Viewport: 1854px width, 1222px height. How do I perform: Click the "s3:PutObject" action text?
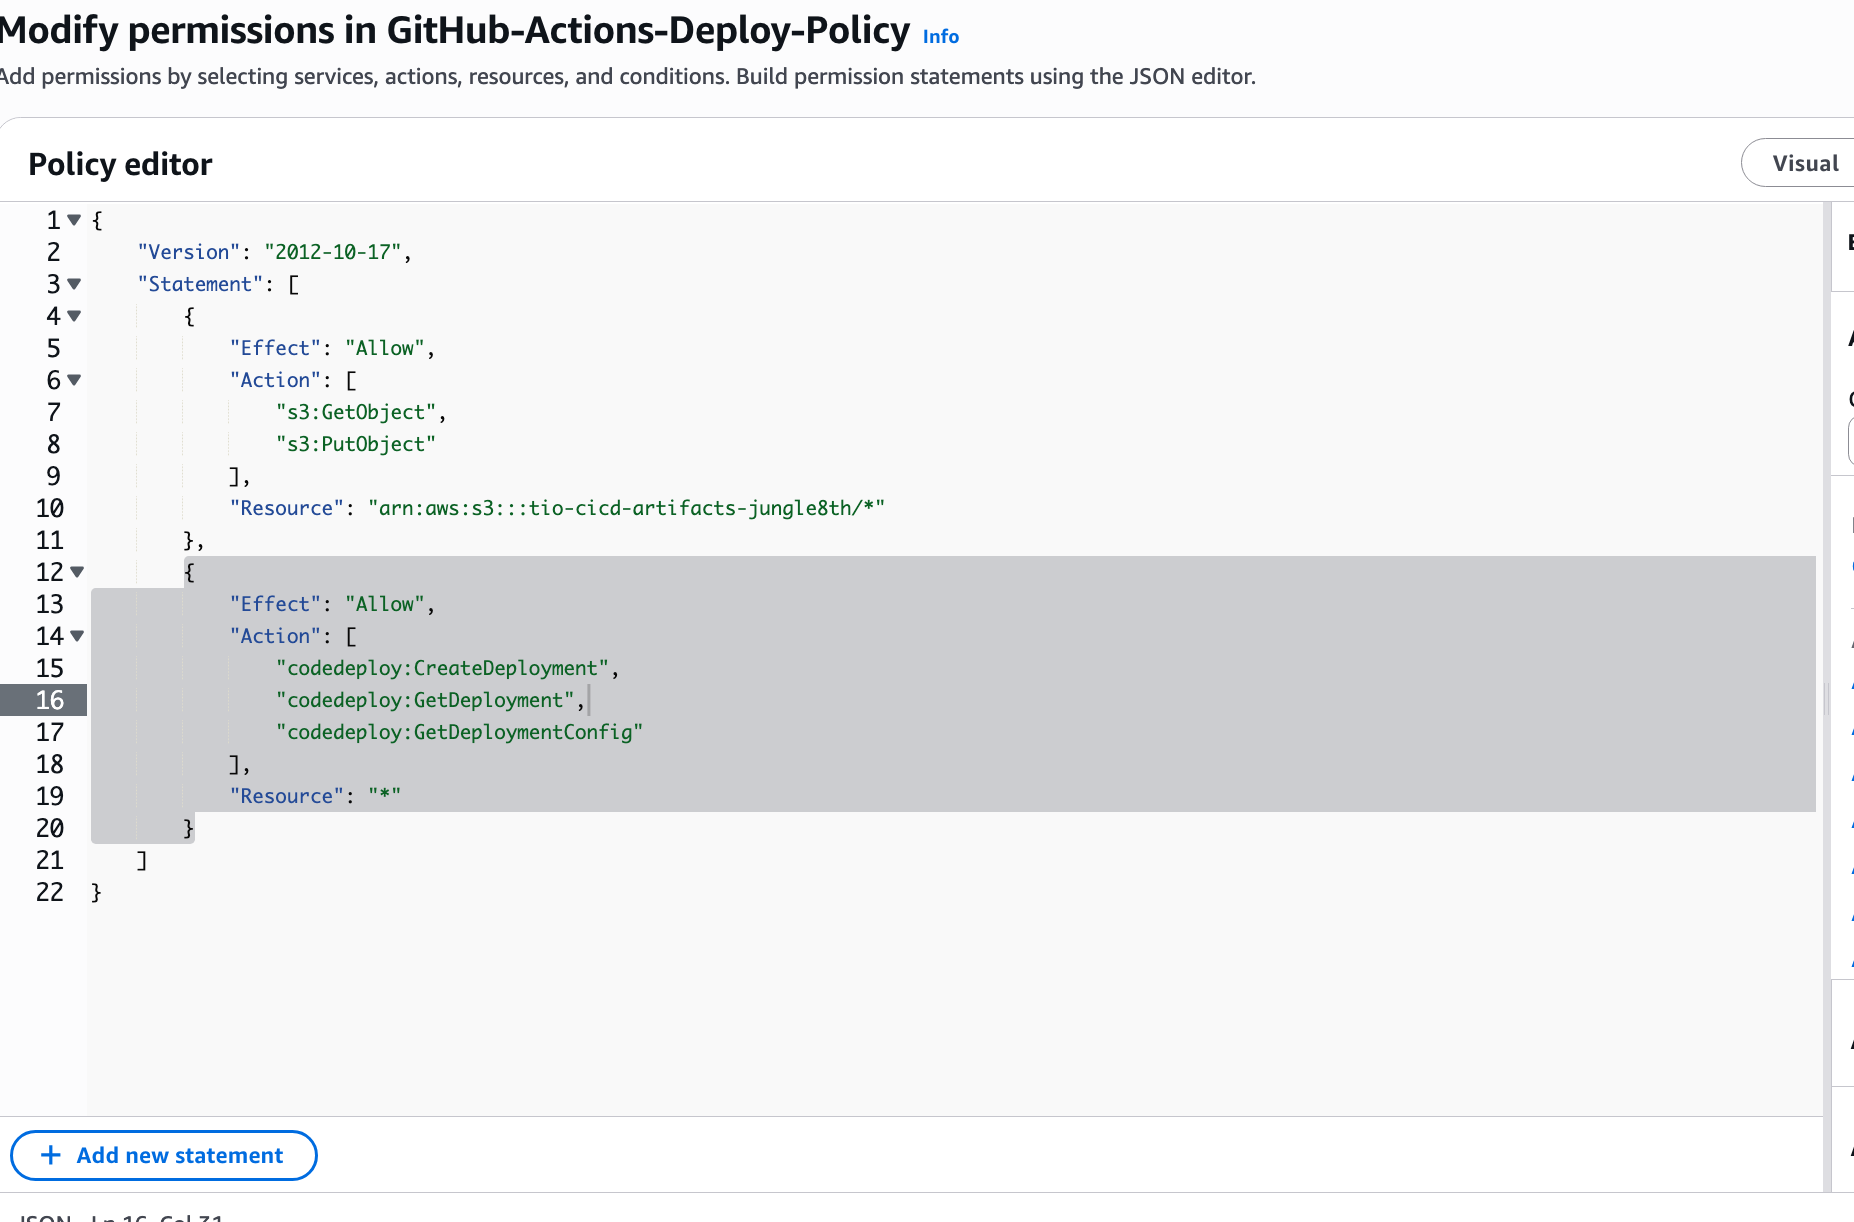(x=356, y=444)
